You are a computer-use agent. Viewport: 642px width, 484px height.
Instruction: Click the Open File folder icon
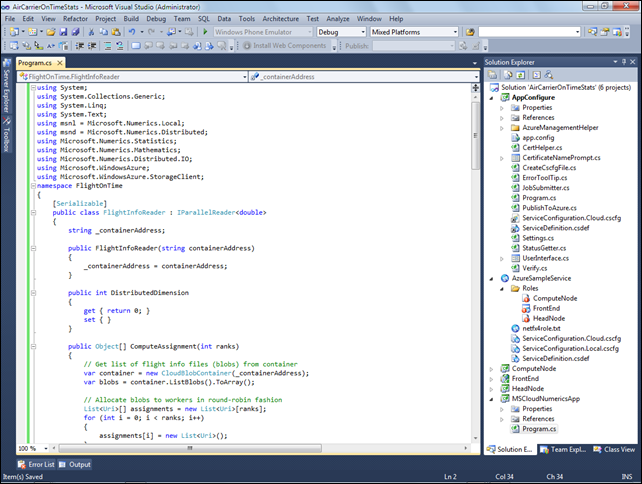coord(51,32)
